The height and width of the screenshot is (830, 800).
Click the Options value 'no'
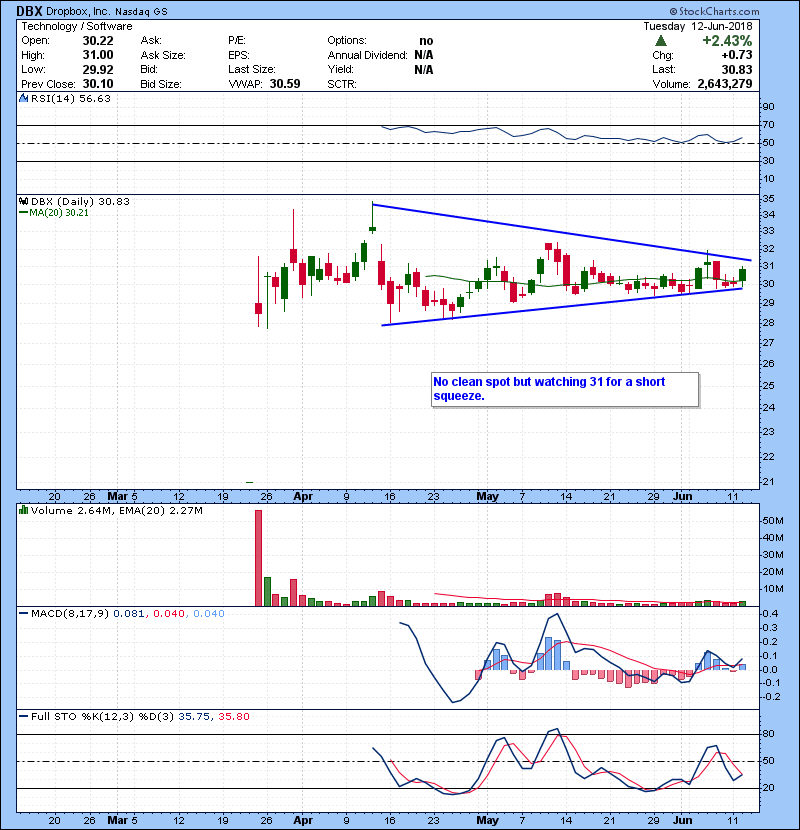coord(426,41)
